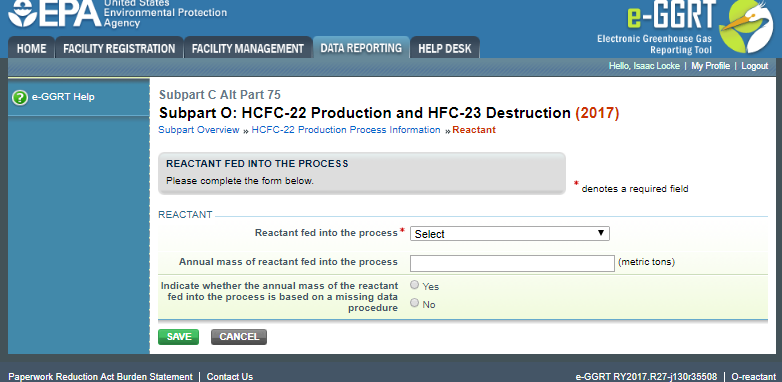782x382 pixels.
Task: Click the Contact Us footer link
Action: click(230, 377)
